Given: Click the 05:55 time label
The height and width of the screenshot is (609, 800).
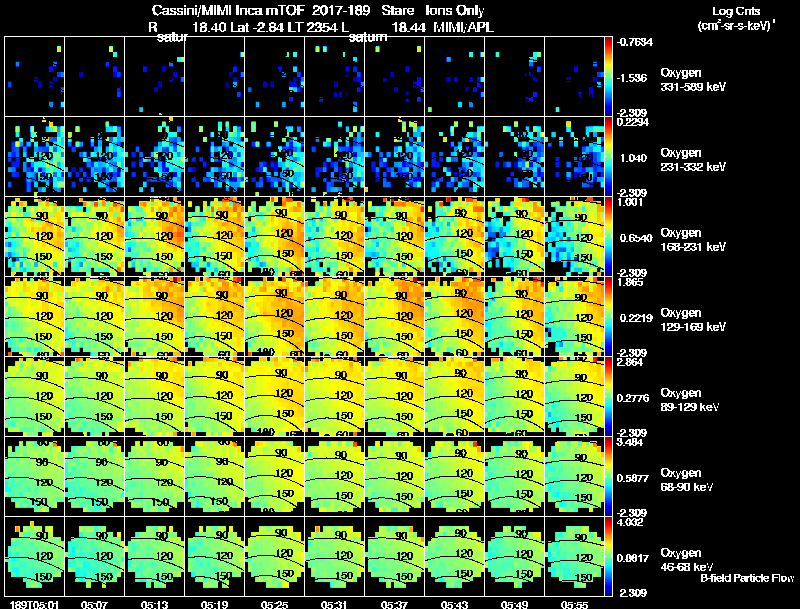Looking at the screenshot, I should [574, 605].
